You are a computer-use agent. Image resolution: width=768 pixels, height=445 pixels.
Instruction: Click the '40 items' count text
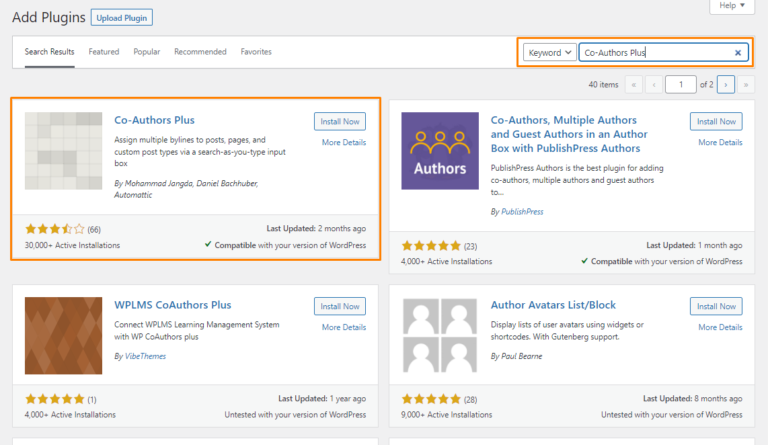tap(603, 85)
